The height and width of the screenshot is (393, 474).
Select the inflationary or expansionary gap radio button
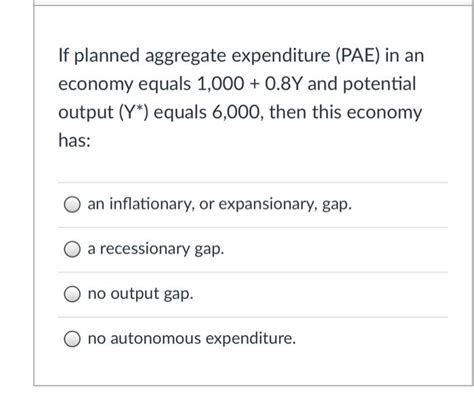point(72,204)
